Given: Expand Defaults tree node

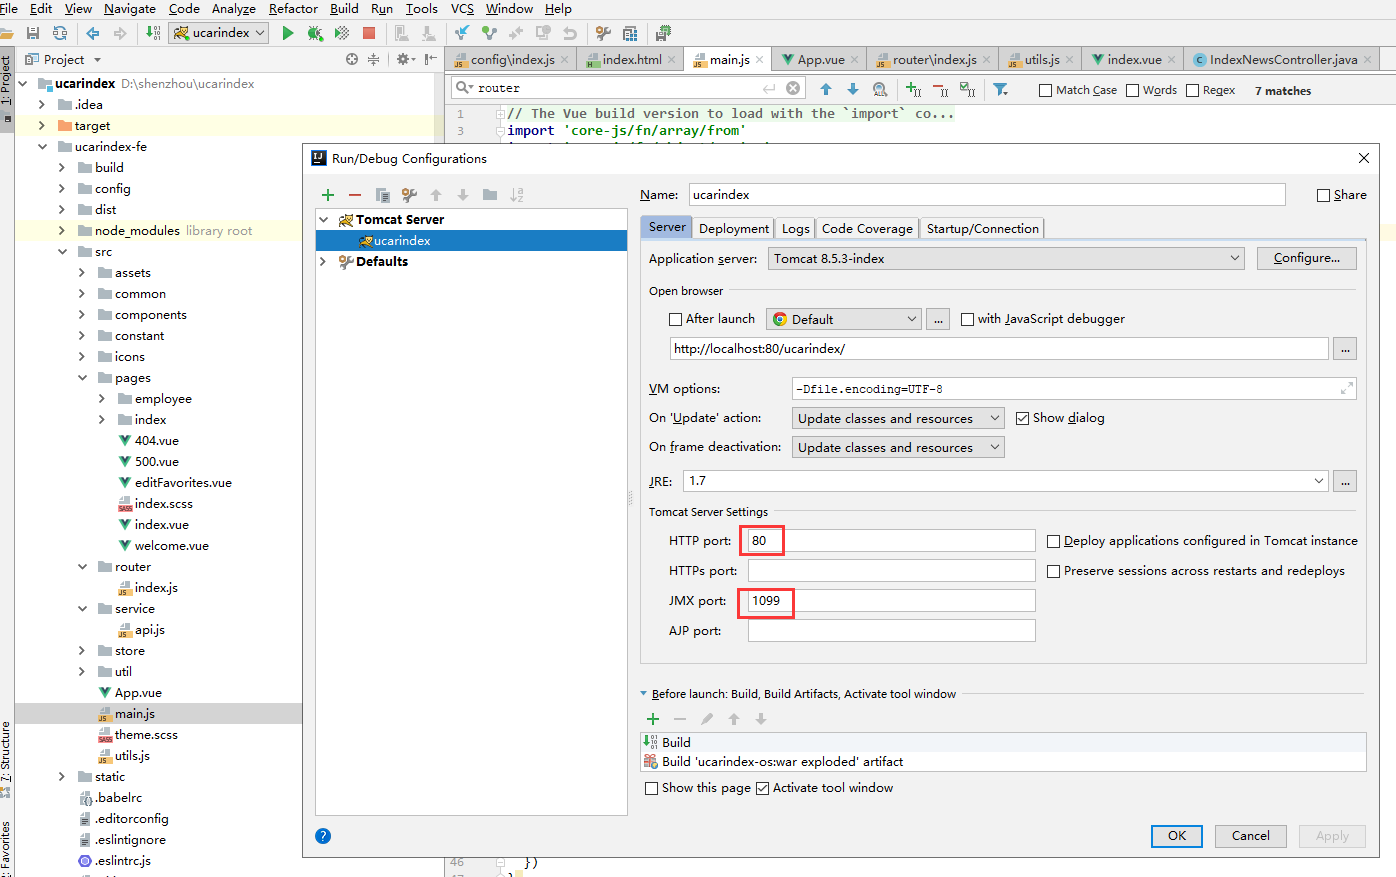Looking at the screenshot, I should pos(324,262).
